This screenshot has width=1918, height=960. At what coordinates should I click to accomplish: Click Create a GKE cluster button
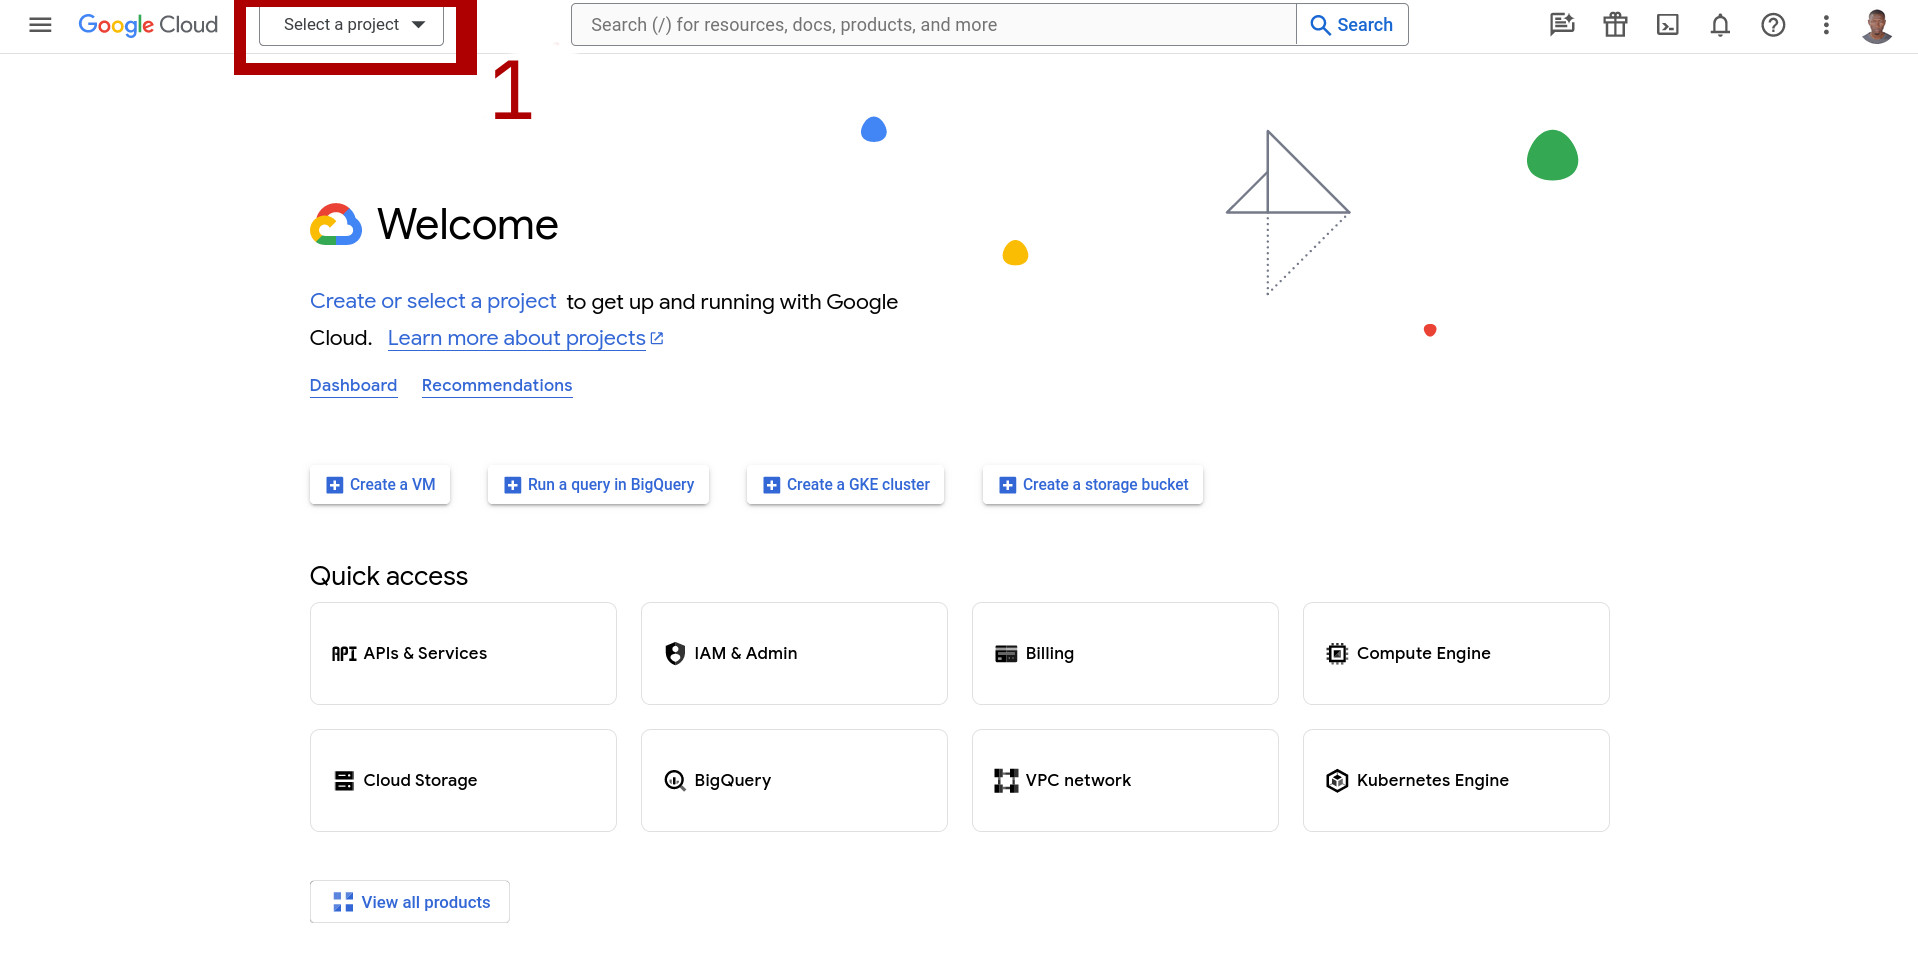point(845,485)
